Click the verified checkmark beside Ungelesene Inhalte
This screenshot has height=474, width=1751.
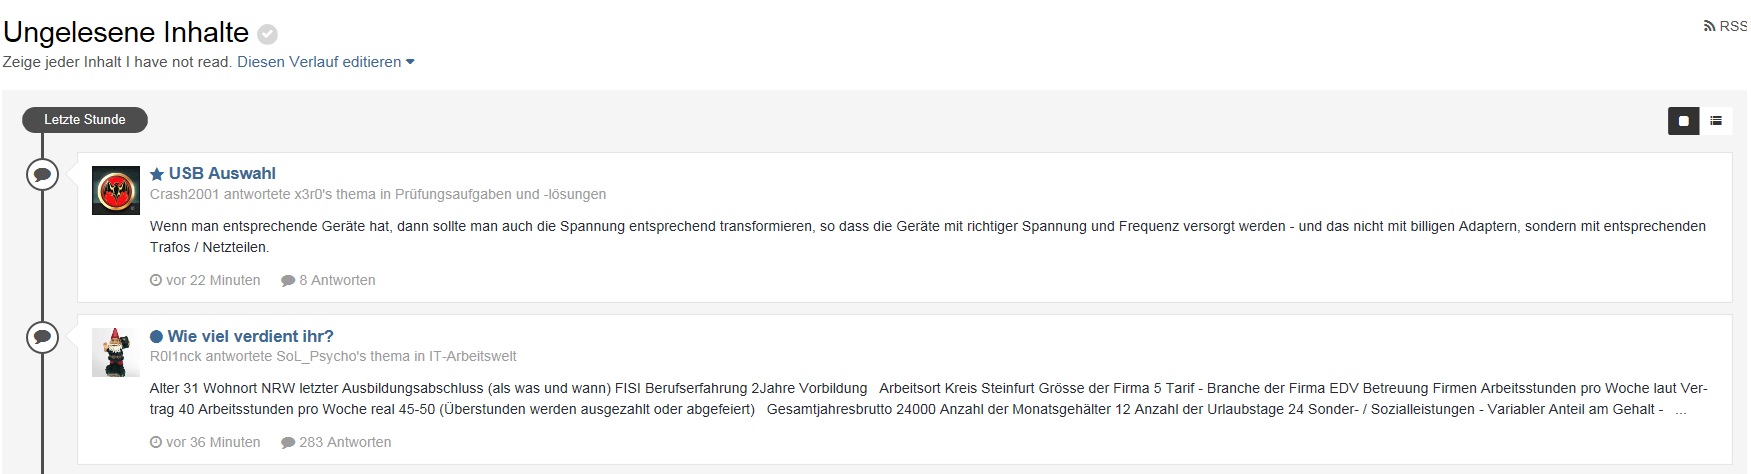pos(267,34)
